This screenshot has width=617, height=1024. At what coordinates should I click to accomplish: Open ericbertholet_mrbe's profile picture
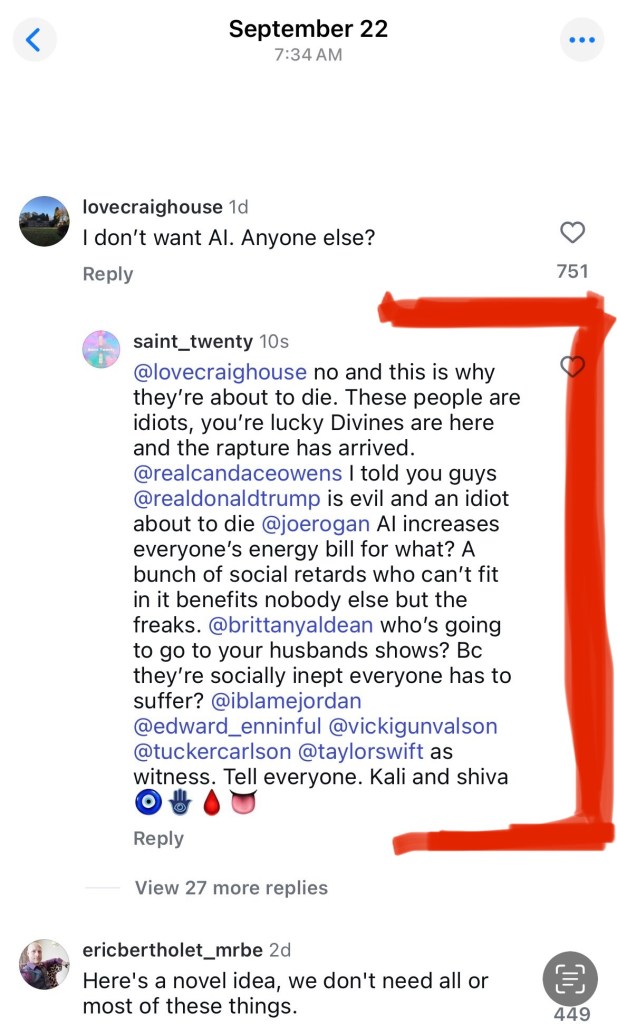45,965
